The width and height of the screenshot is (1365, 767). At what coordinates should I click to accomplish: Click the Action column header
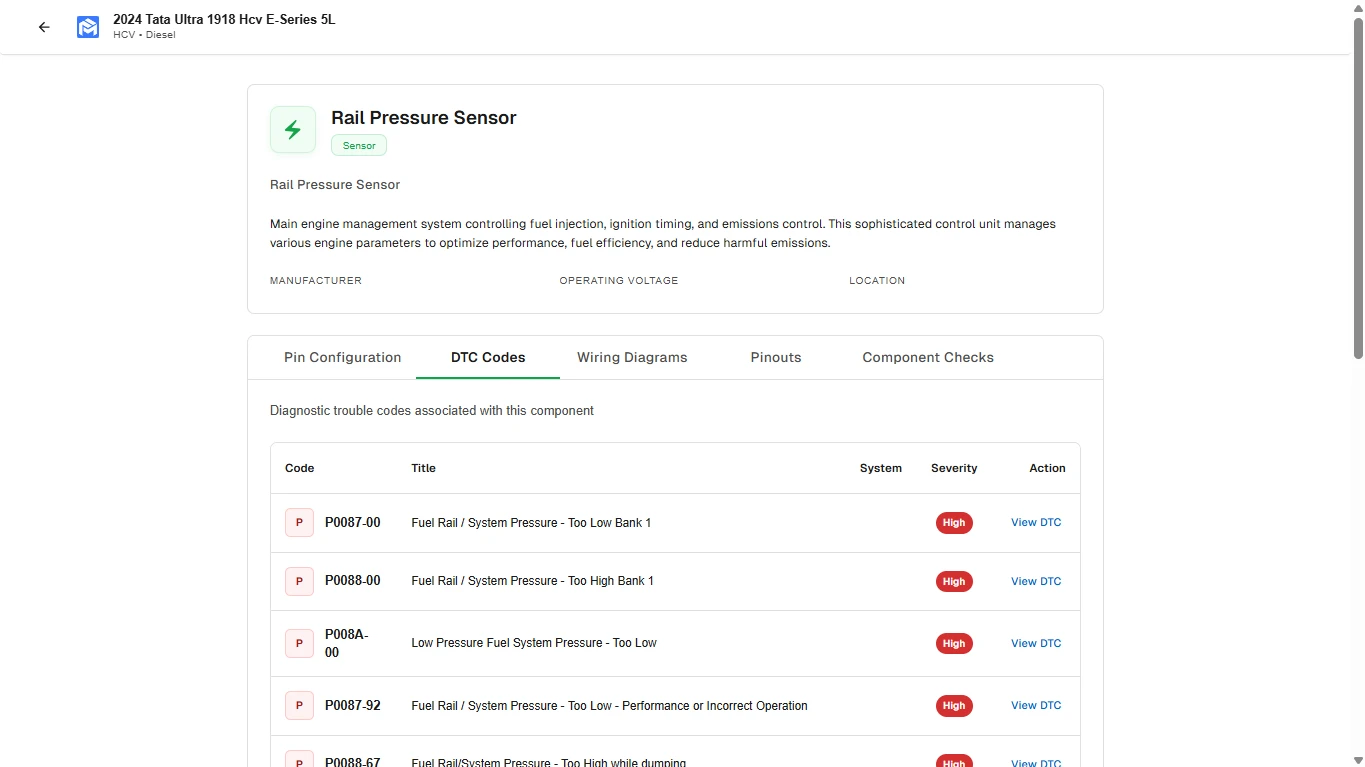click(1047, 468)
